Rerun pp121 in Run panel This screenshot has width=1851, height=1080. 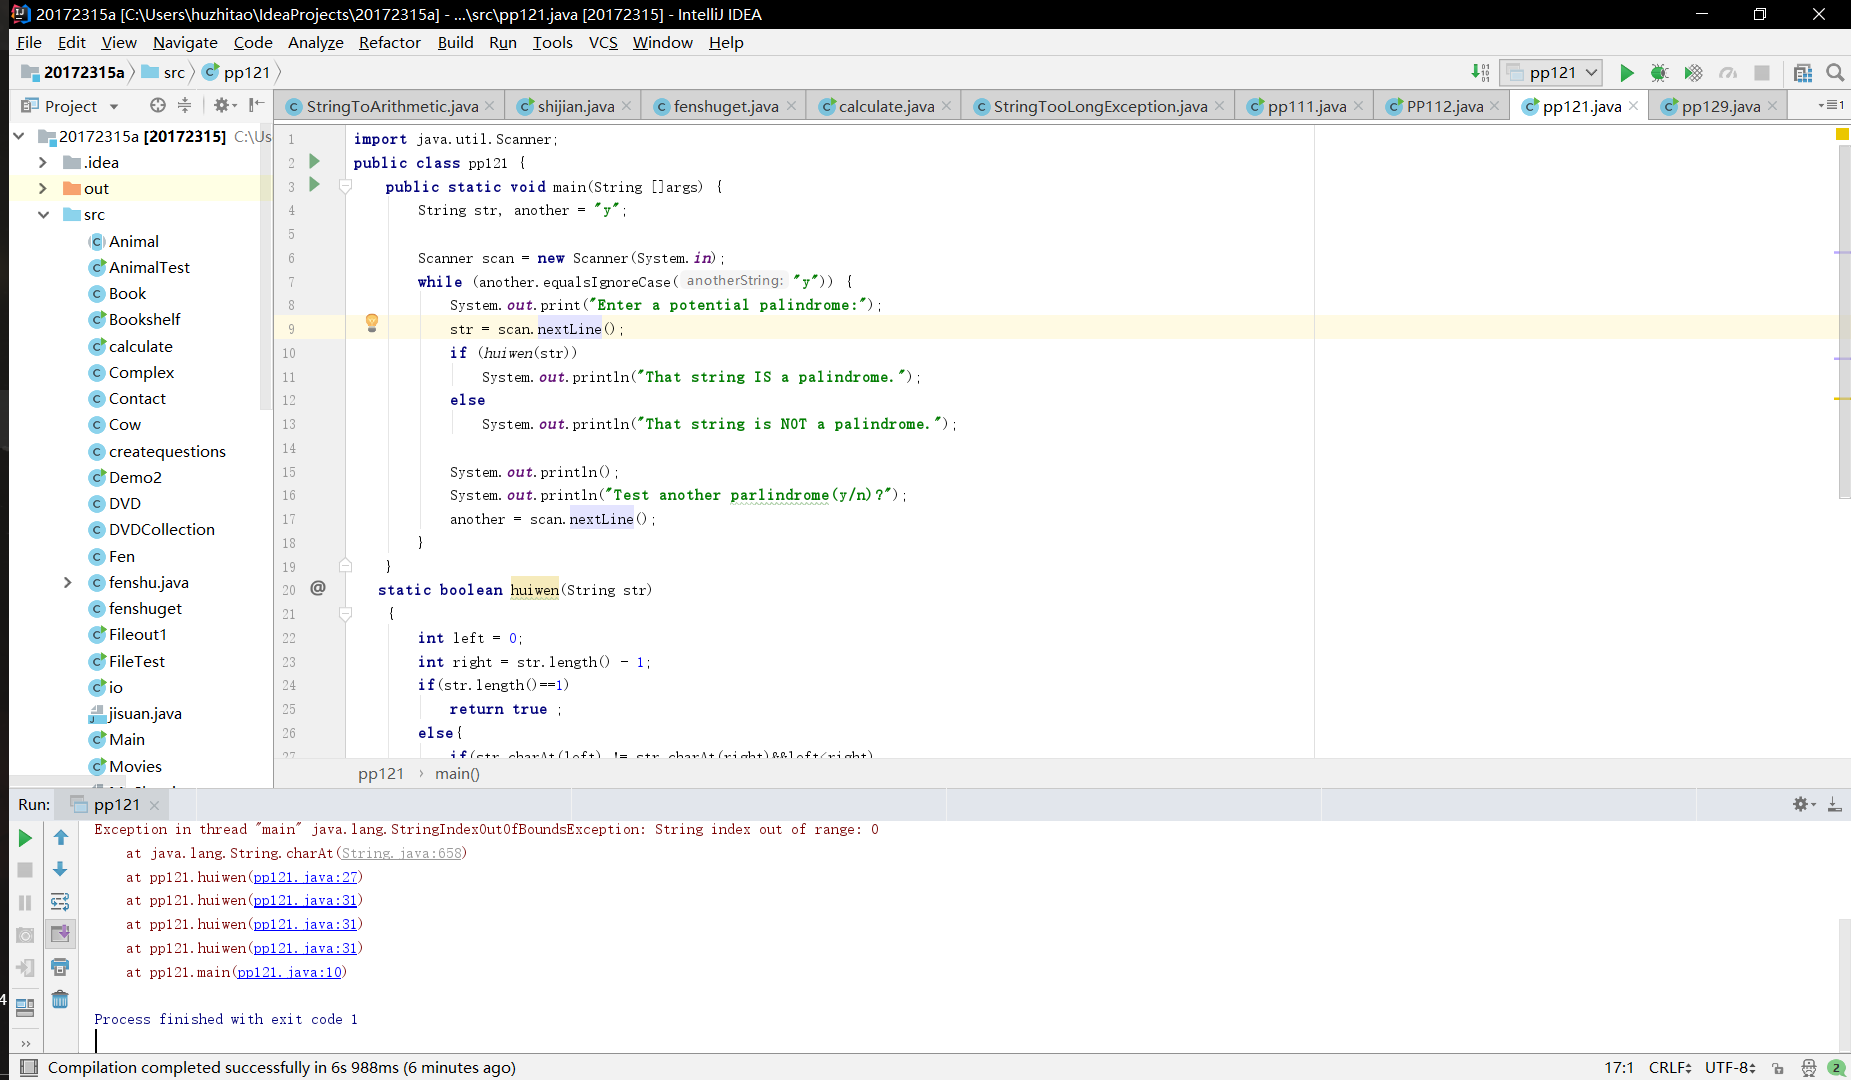(x=25, y=838)
